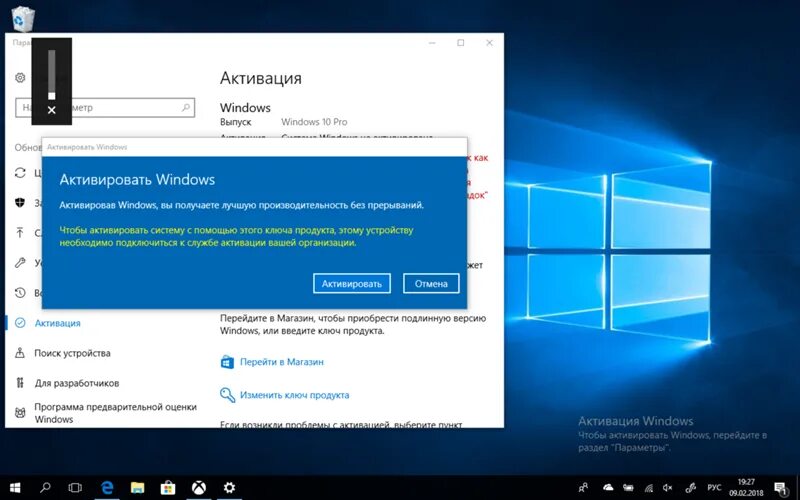
Task: Open the OneDrive cloud tray icon
Action: pos(608,488)
